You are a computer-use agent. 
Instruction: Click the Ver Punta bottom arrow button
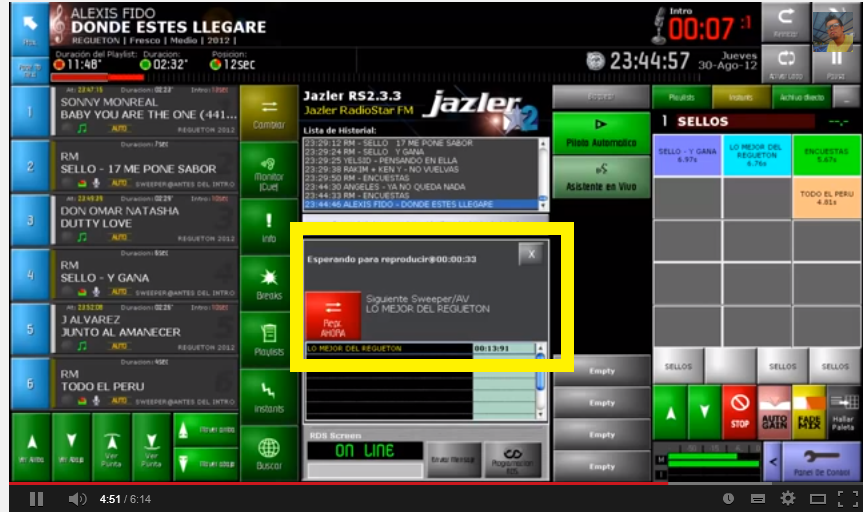[x=151, y=447]
